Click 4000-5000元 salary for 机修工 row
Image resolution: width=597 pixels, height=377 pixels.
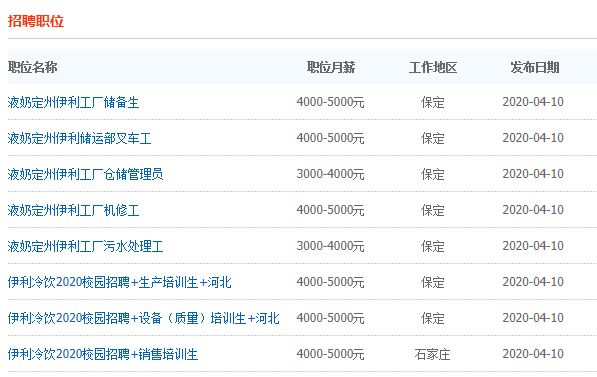coord(330,210)
